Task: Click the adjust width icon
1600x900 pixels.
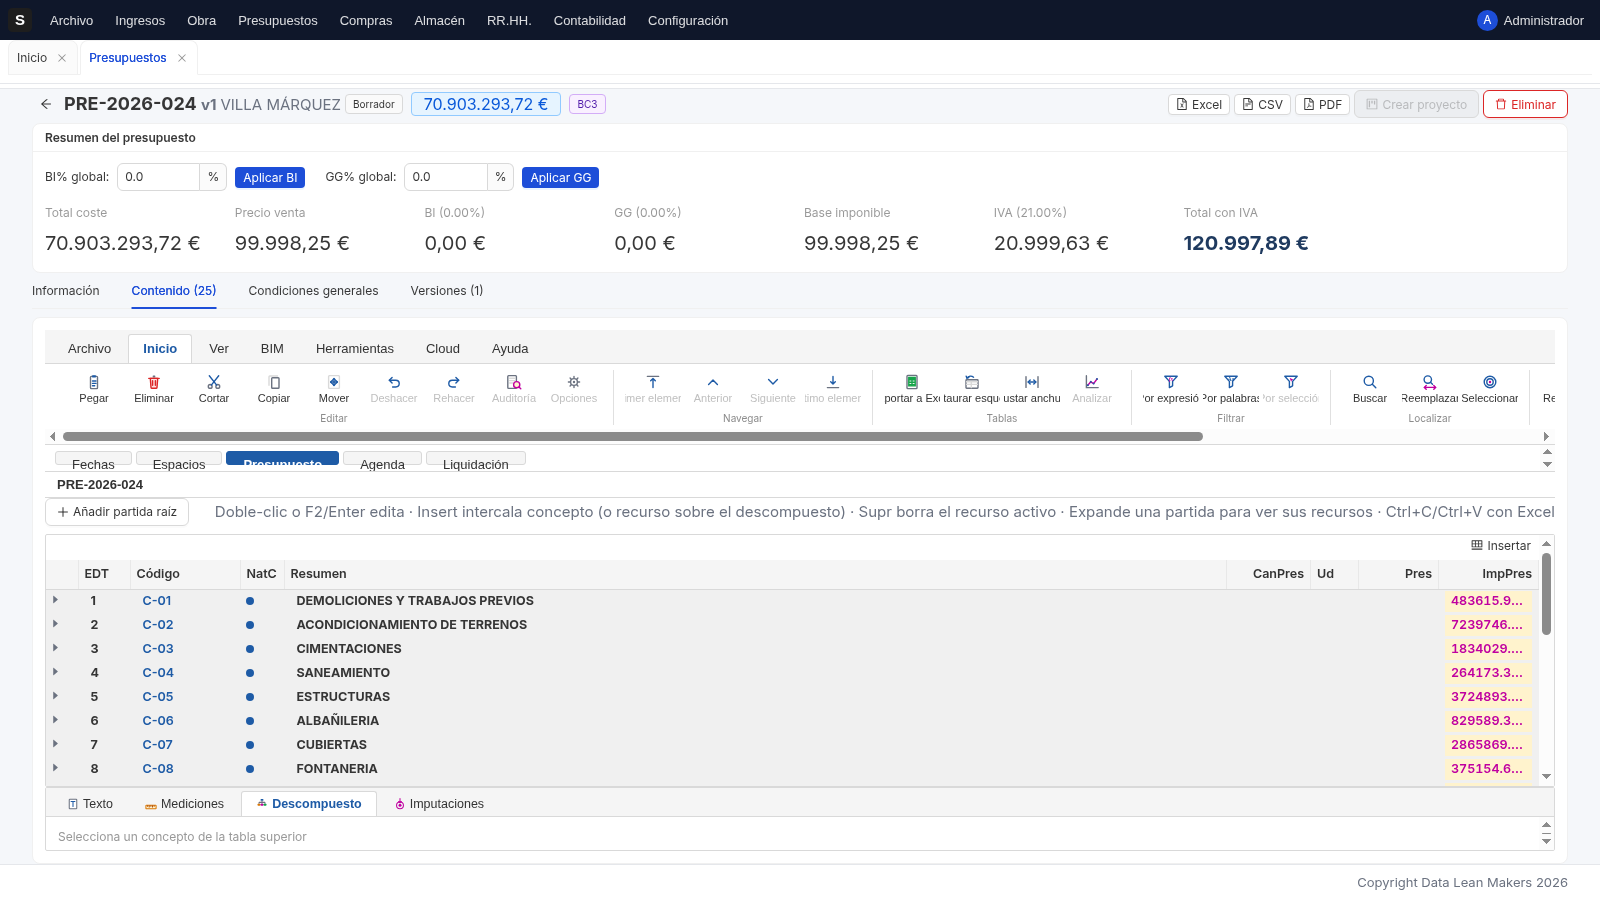Action: point(1032,382)
